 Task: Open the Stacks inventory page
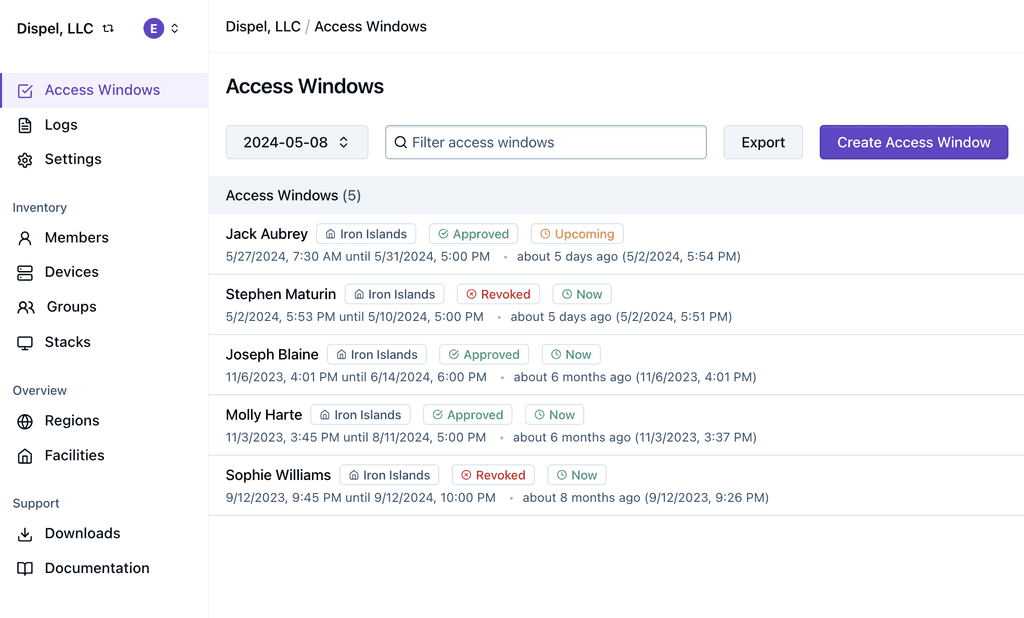click(x=65, y=341)
